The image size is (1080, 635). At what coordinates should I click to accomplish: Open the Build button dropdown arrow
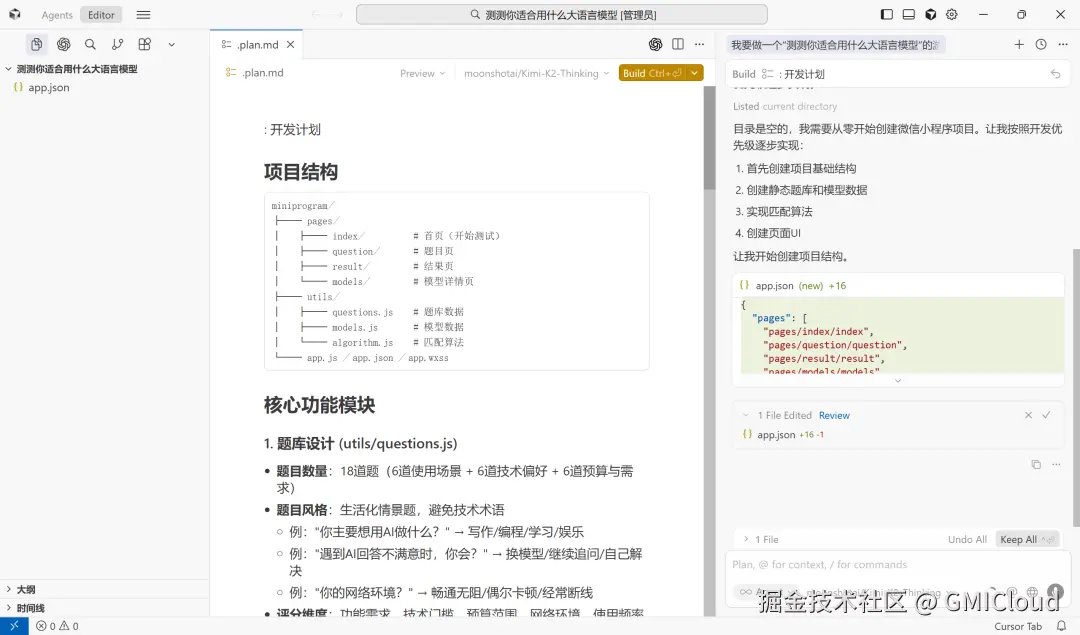(x=695, y=73)
